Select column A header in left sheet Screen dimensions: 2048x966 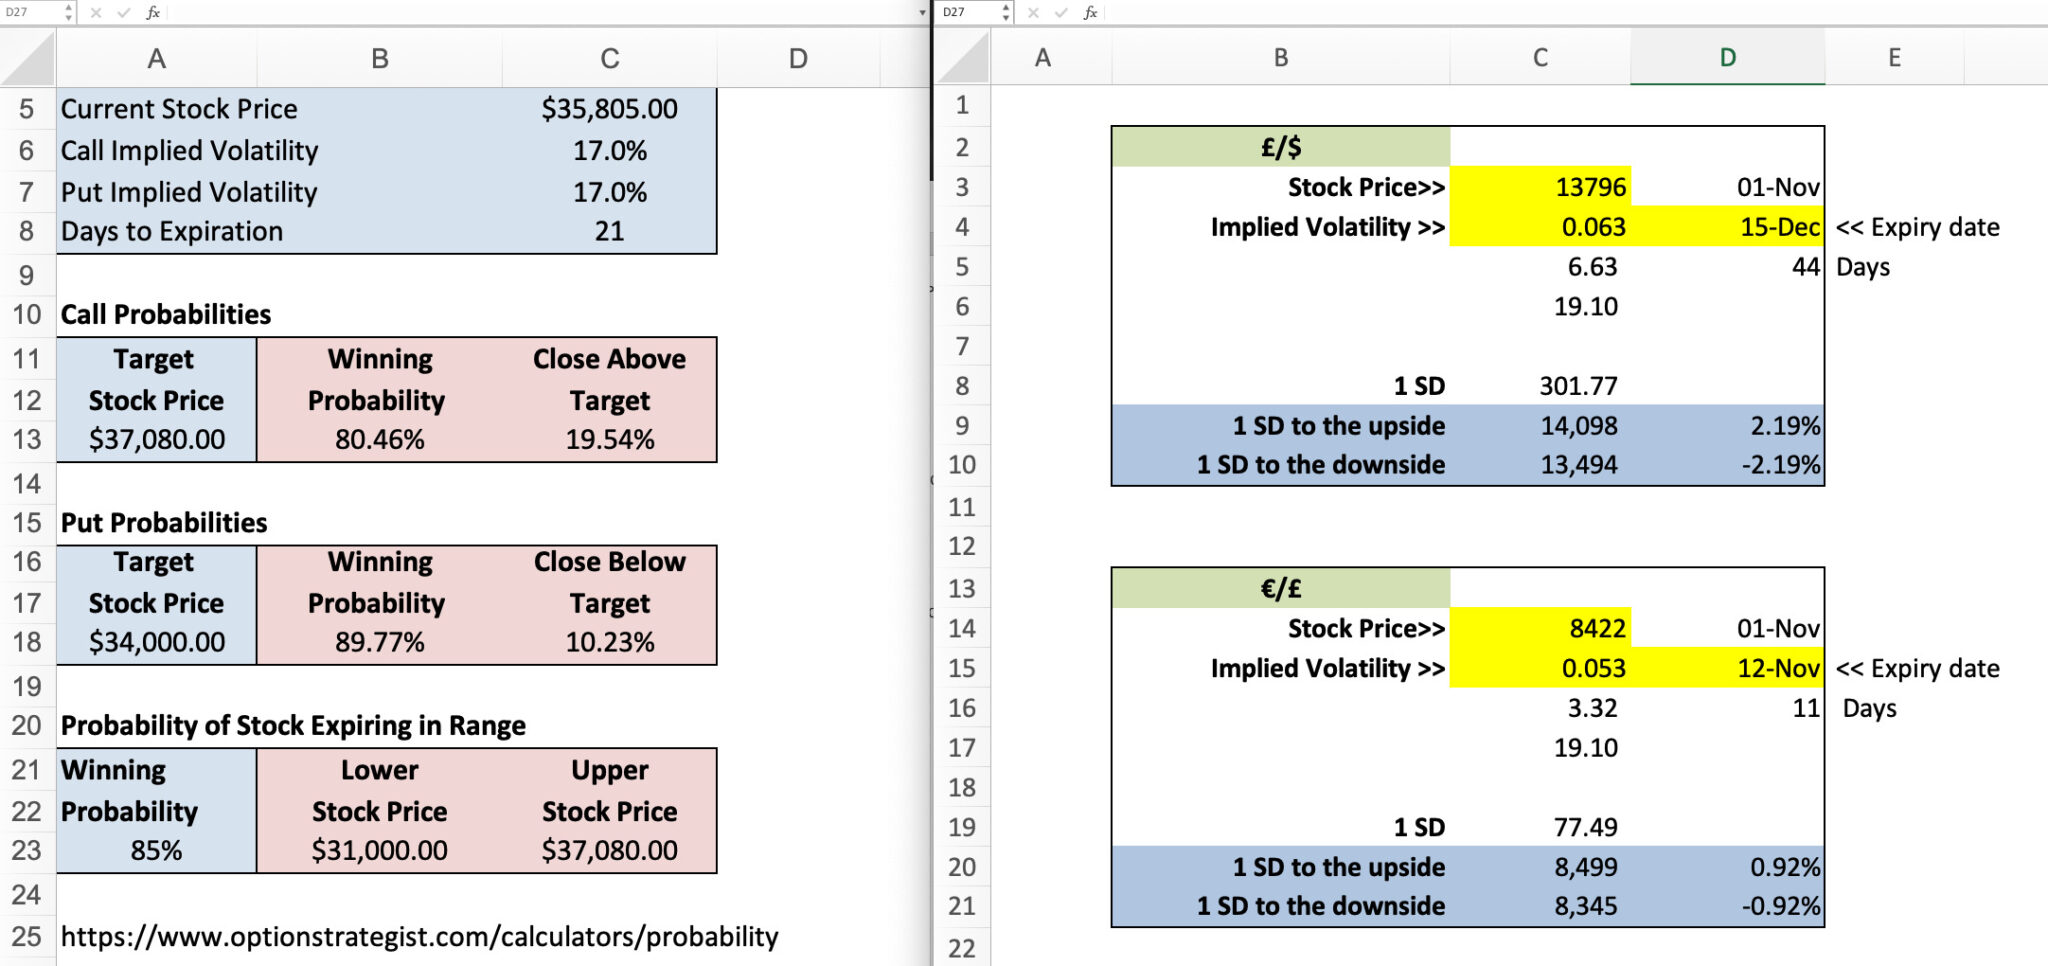156,59
